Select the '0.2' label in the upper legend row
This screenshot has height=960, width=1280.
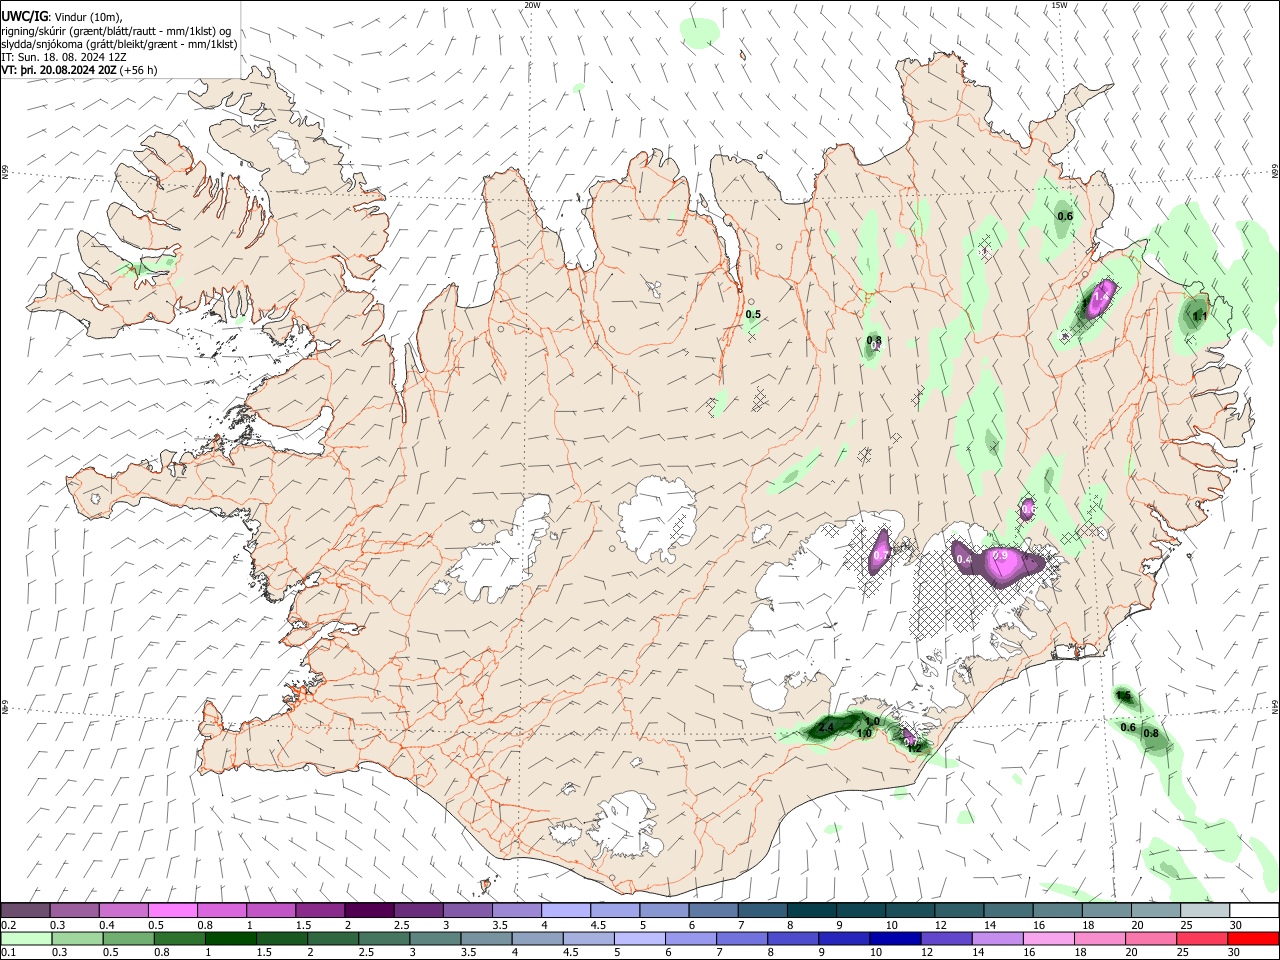(x=8, y=925)
